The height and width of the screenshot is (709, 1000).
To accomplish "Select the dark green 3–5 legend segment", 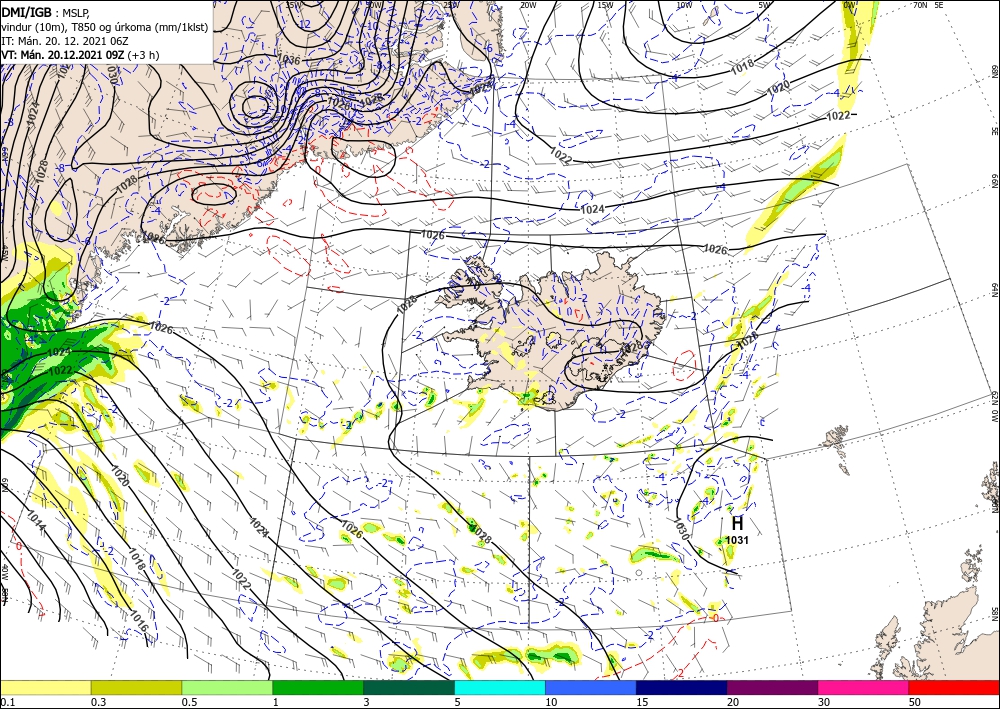I will (409, 687).
